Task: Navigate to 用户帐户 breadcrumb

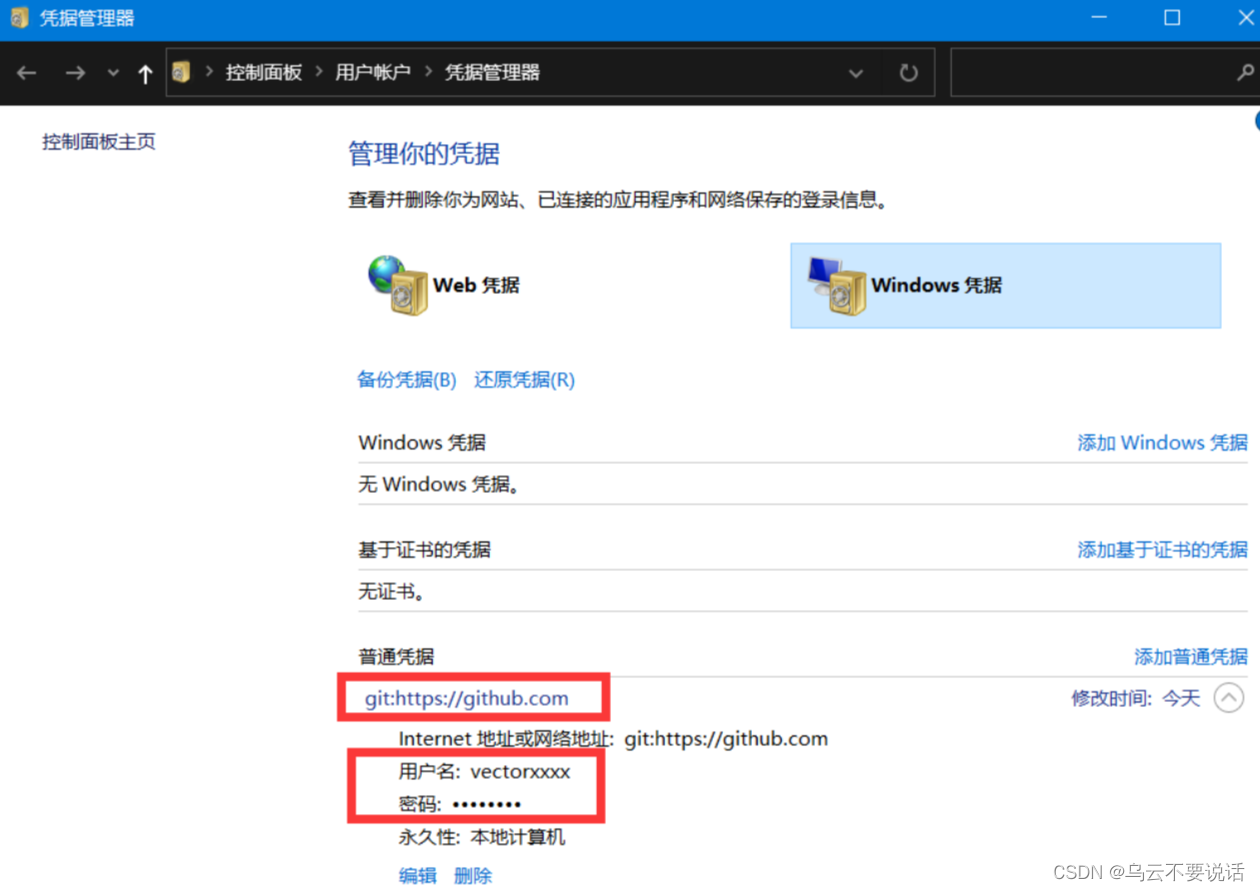Action: 373,72
